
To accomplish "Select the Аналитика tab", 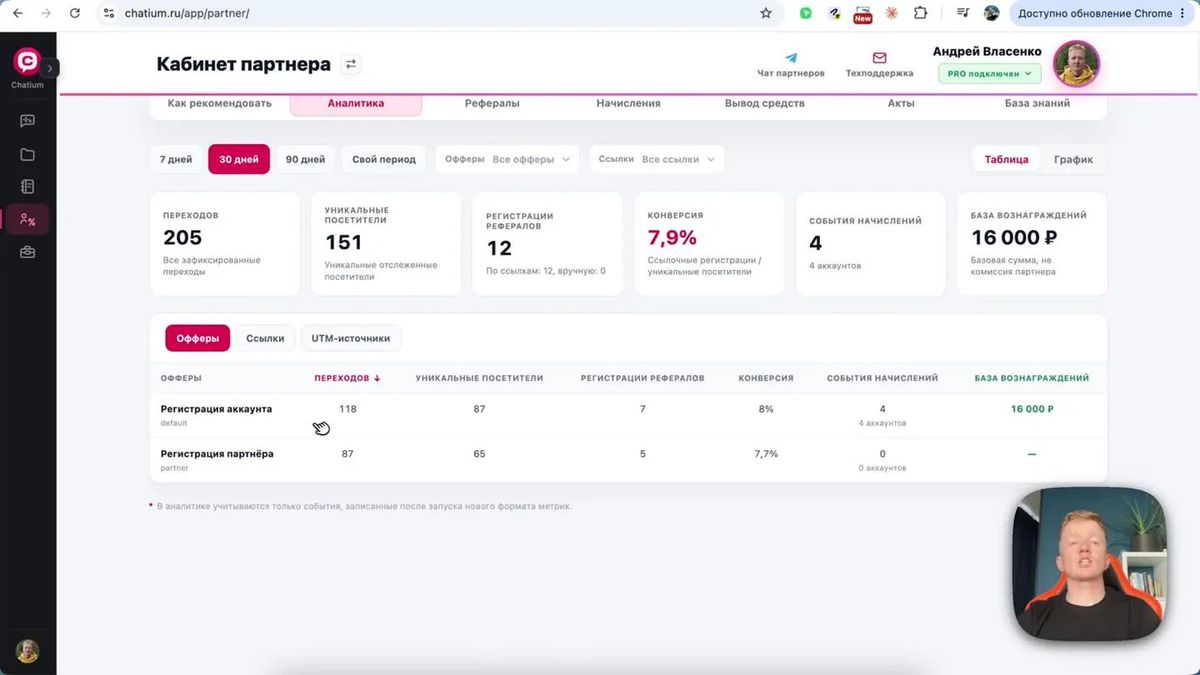I will [x=356, y=103].
